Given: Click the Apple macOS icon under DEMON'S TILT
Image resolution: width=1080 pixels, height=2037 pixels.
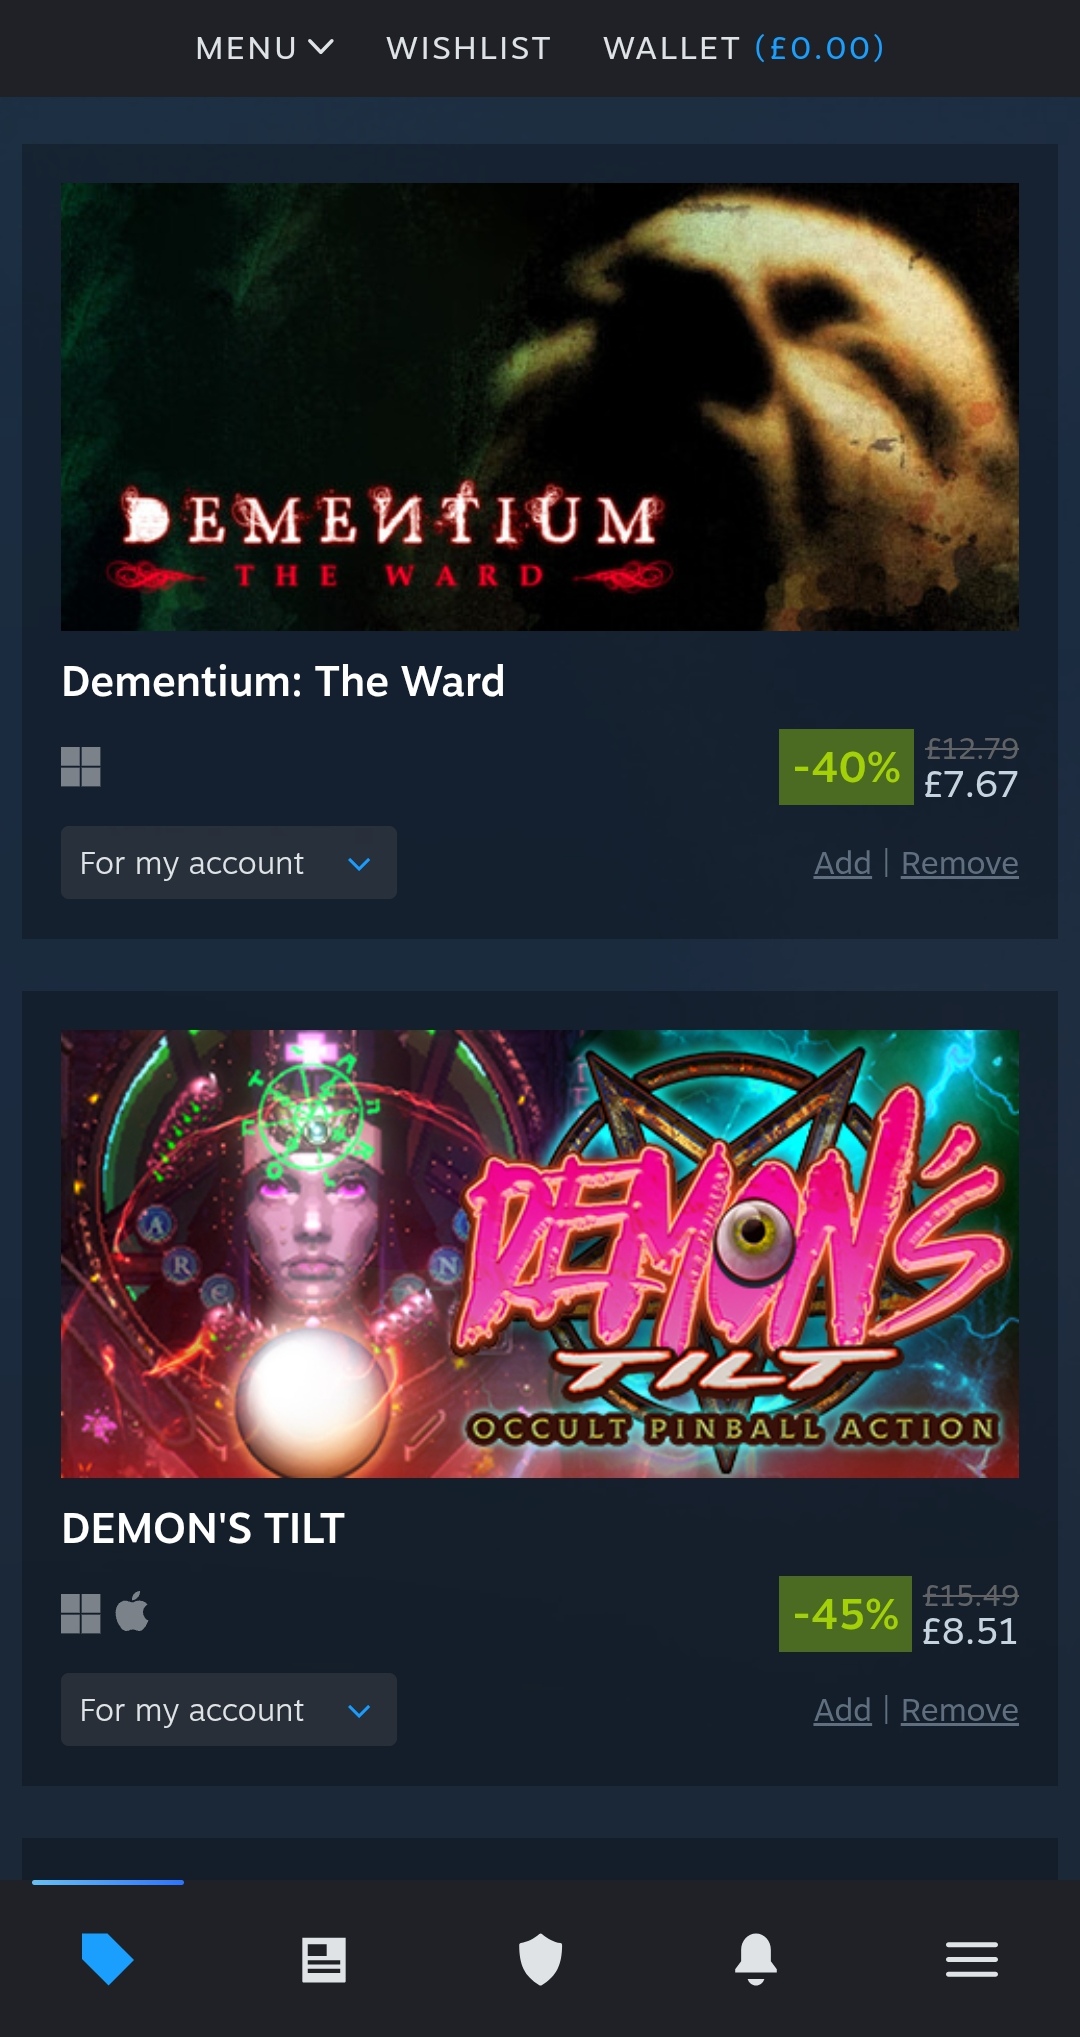Looking at the screenshot, I should (x=132, y=1612).
